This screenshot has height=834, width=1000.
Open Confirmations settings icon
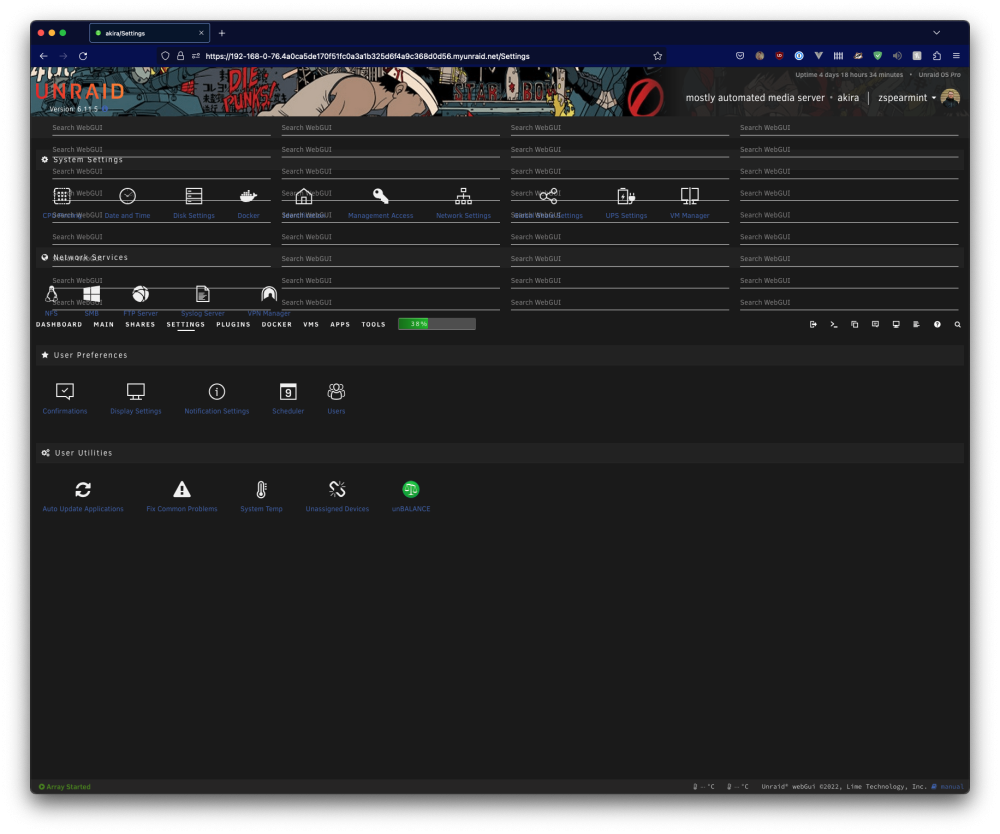(65, 391)
